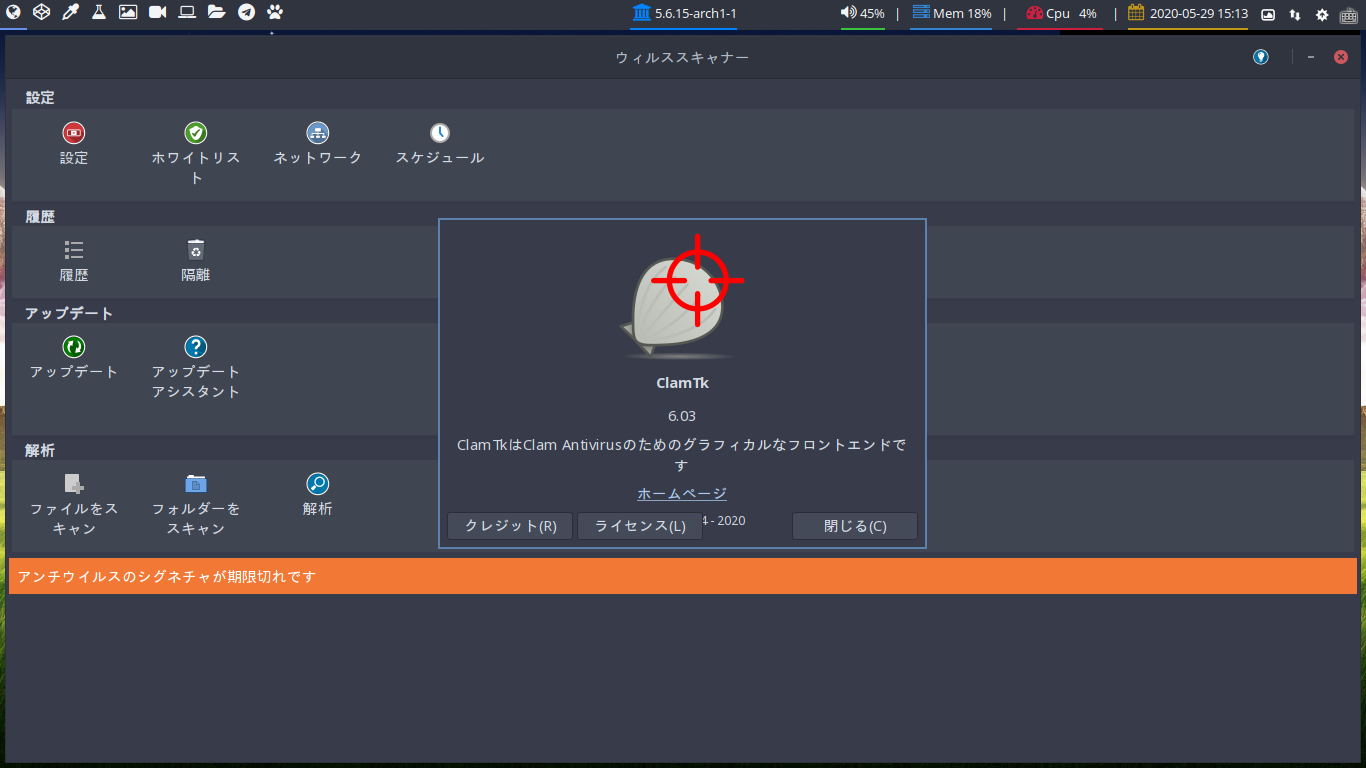
Task: Open the ホームページ homepage link
Action: pyautogui.click(x=682, y=493)
